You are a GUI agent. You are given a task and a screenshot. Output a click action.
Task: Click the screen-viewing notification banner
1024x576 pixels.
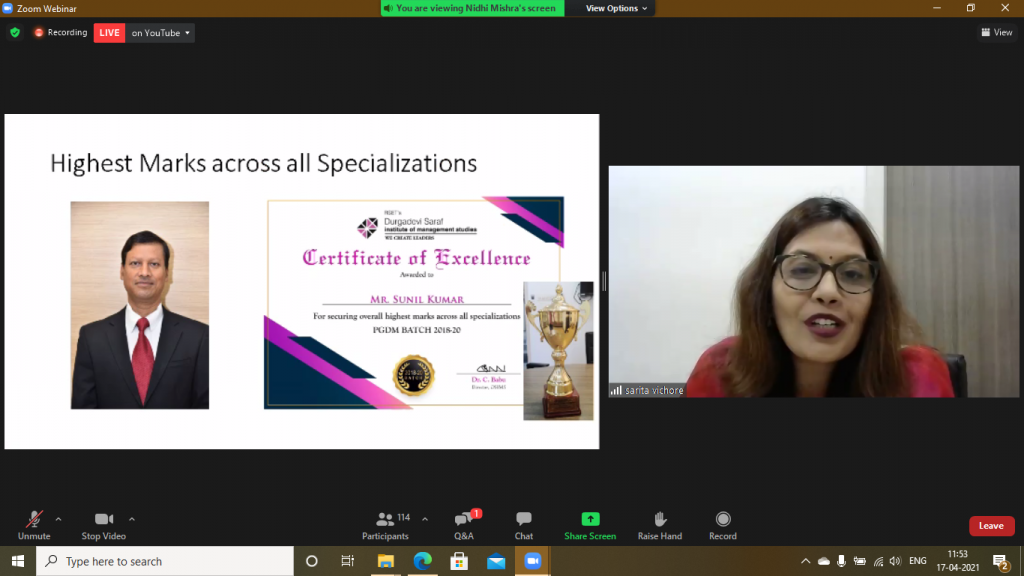[473, 8]
